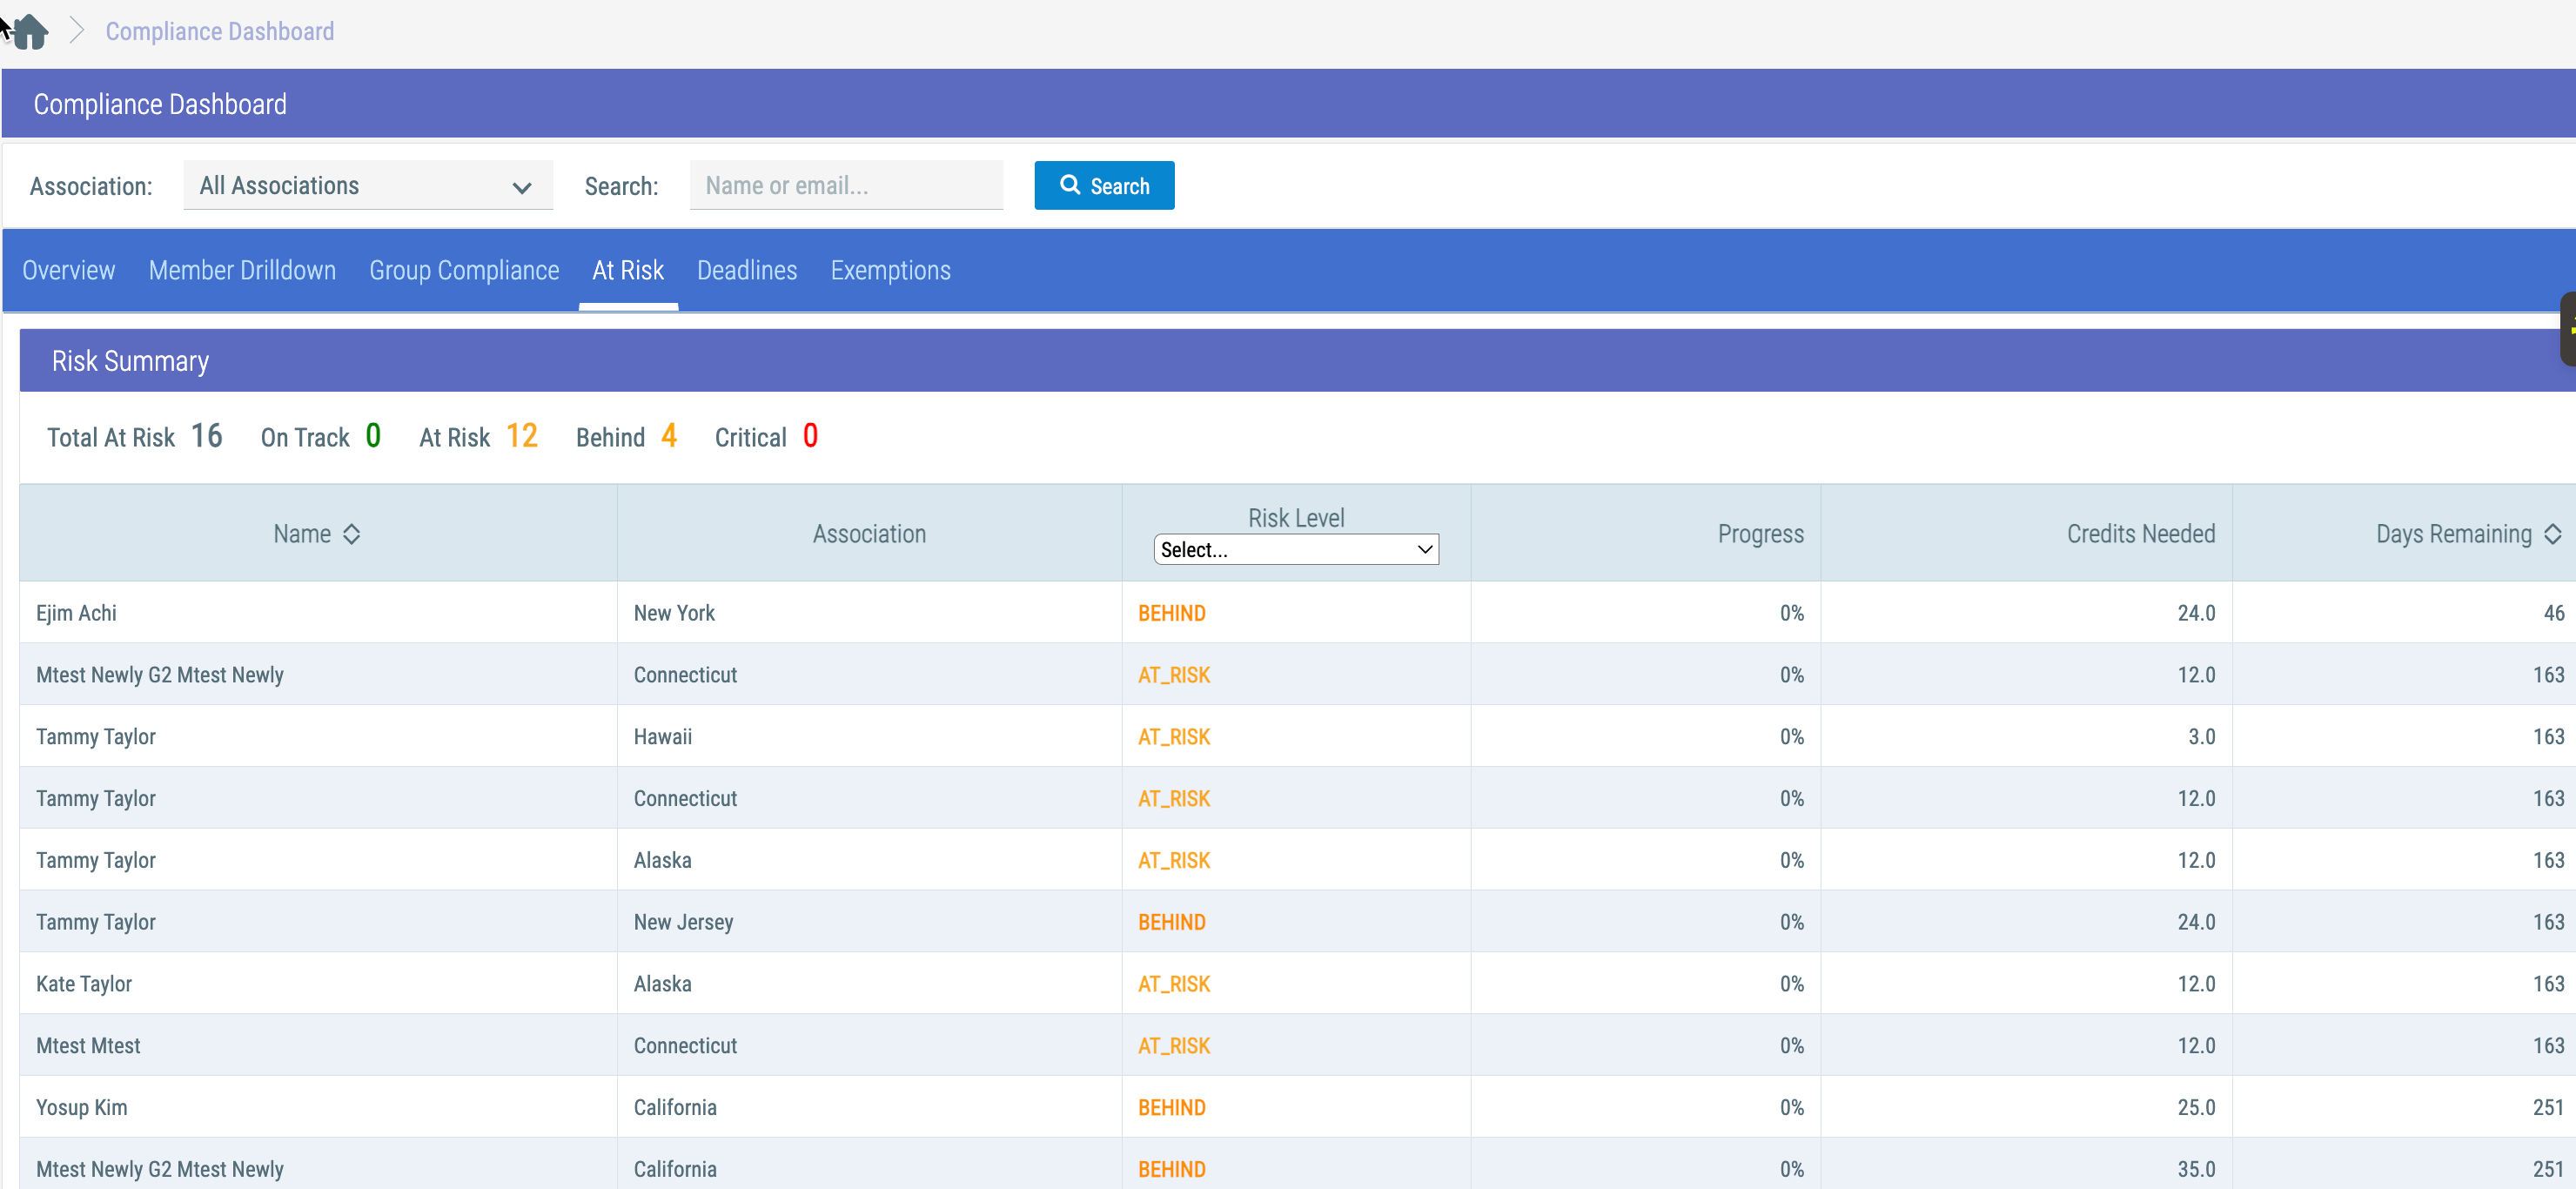Select the Deadlines tab
This screenshot has height=1189, width=2576.
coord(747,270)
